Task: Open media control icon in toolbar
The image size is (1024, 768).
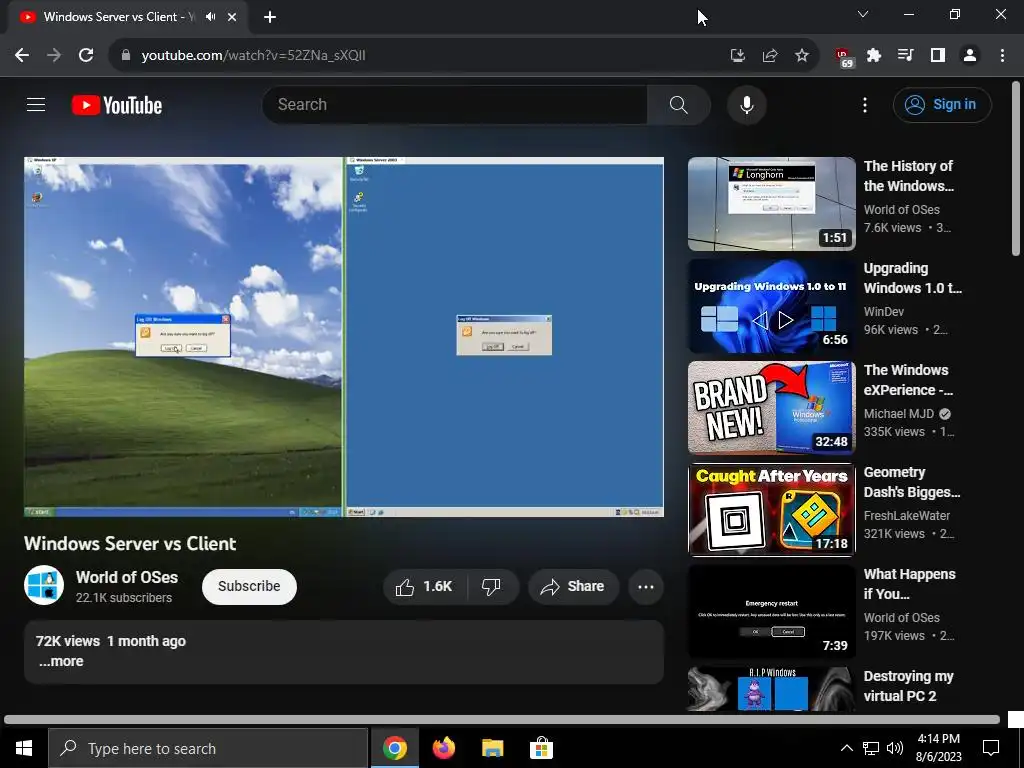Action: (905, 55)
